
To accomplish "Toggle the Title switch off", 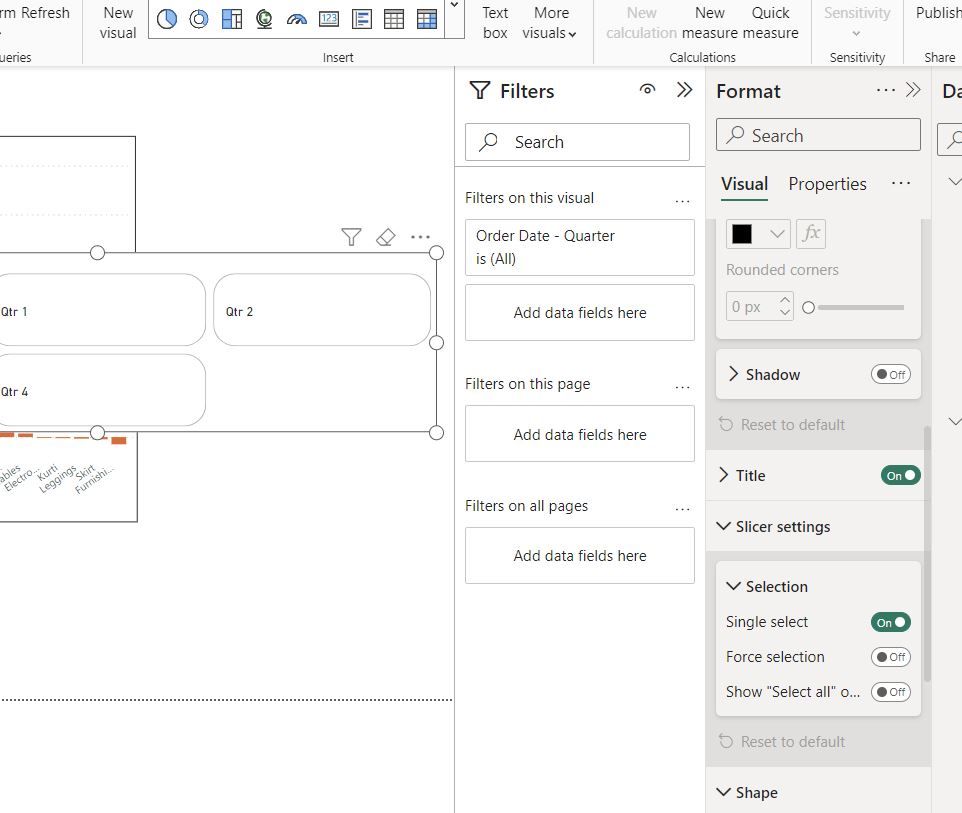I will [x=900, y=476].
